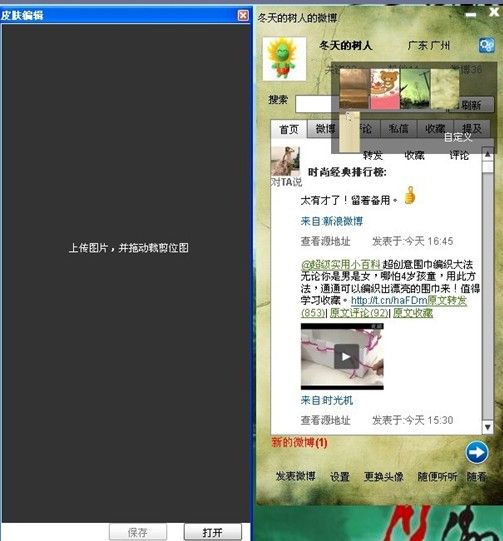Viewport: 503px width, 541px height.
Task: Click 原文收藏 link
Action: (413, 313)
